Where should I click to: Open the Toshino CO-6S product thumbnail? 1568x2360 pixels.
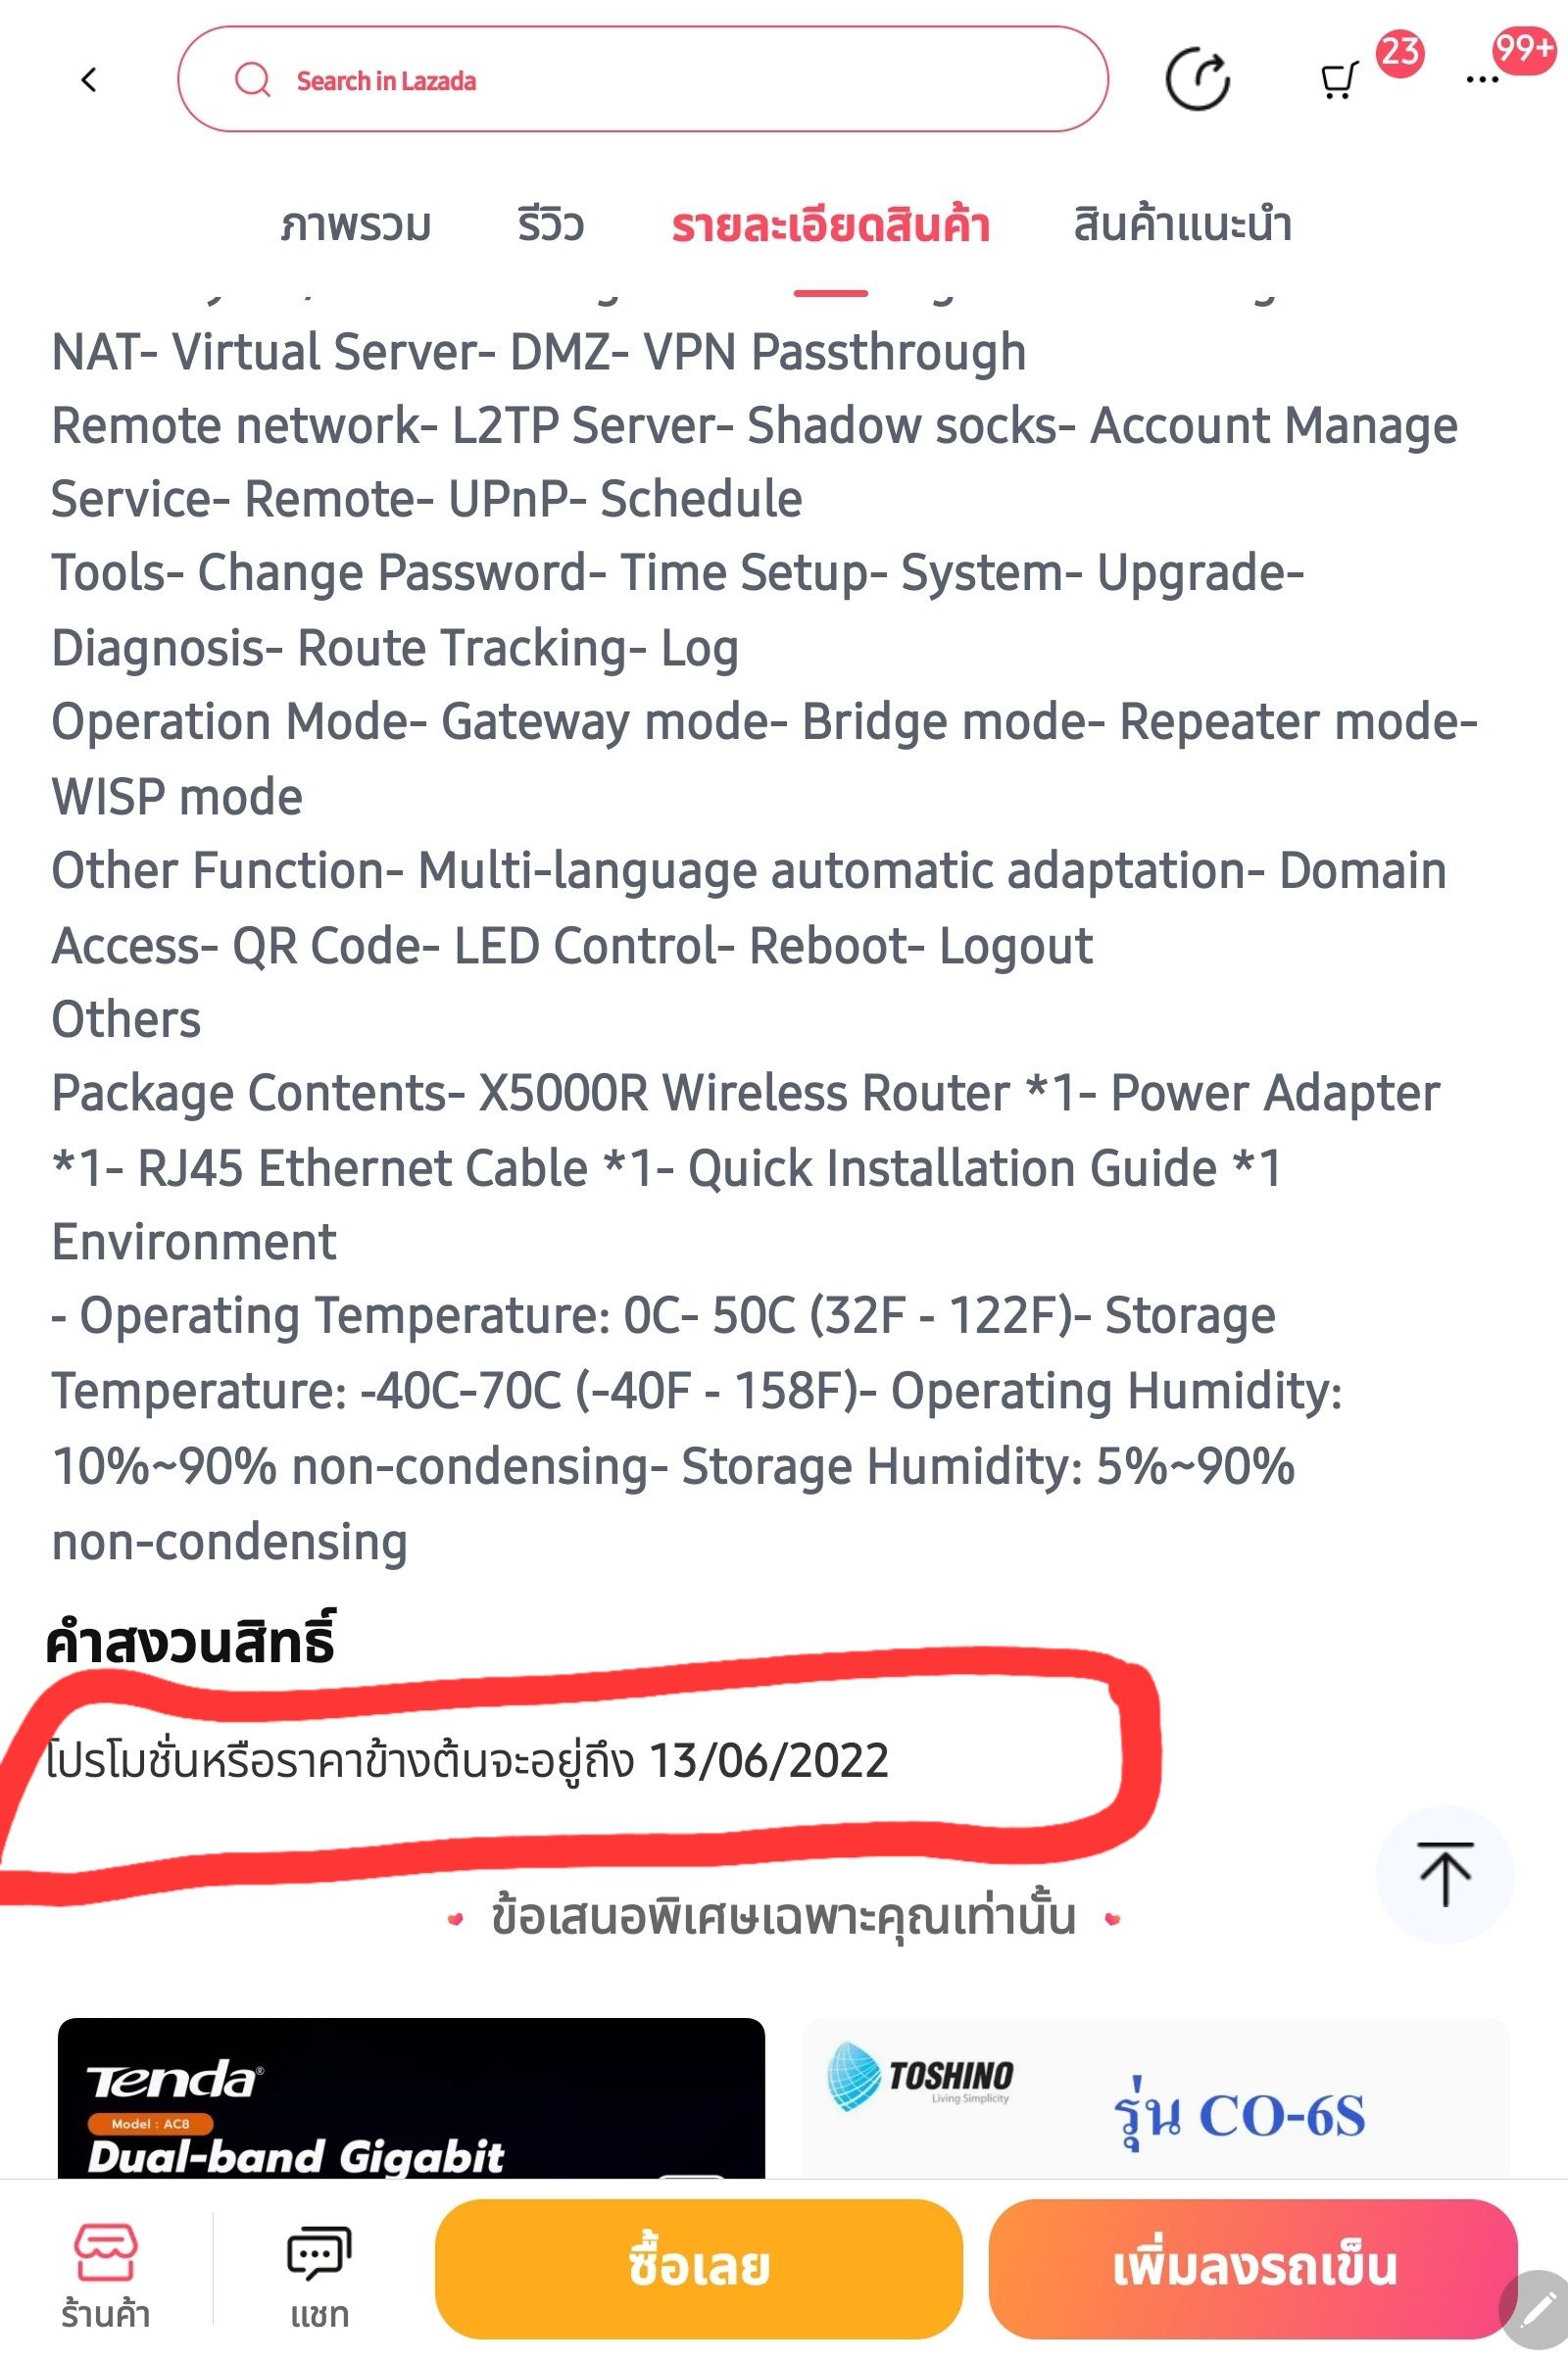pyautogui.click(x=1156, y=2098)
